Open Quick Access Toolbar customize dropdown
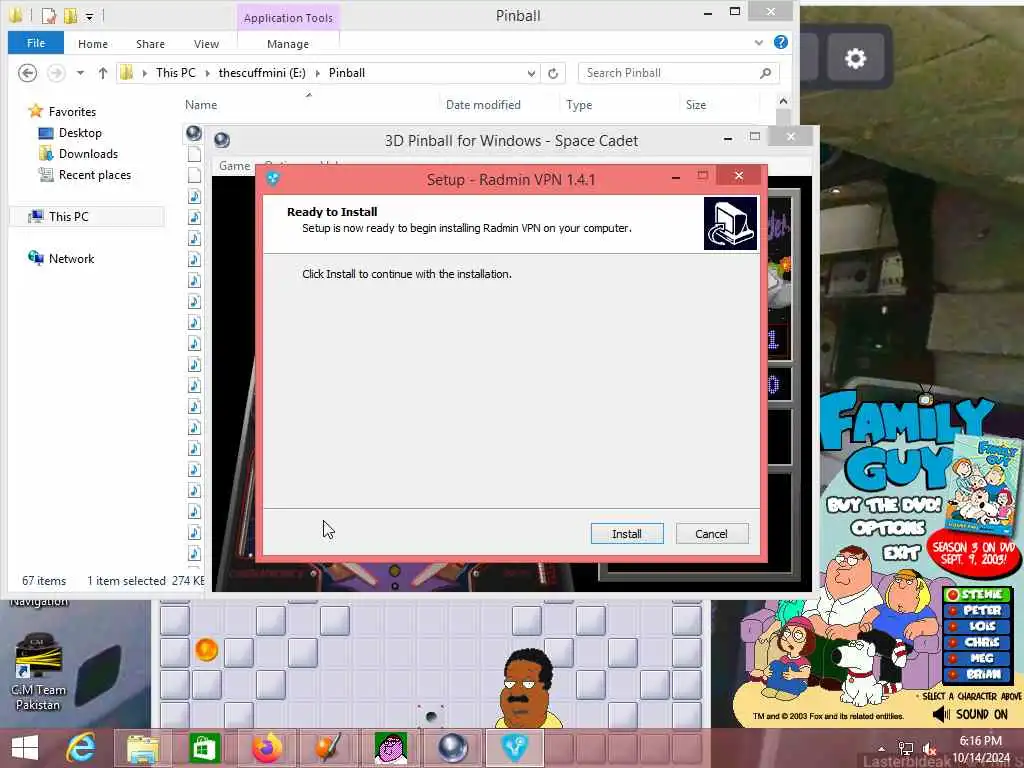This screenshot has height=768, width=1024. point(89,16)
